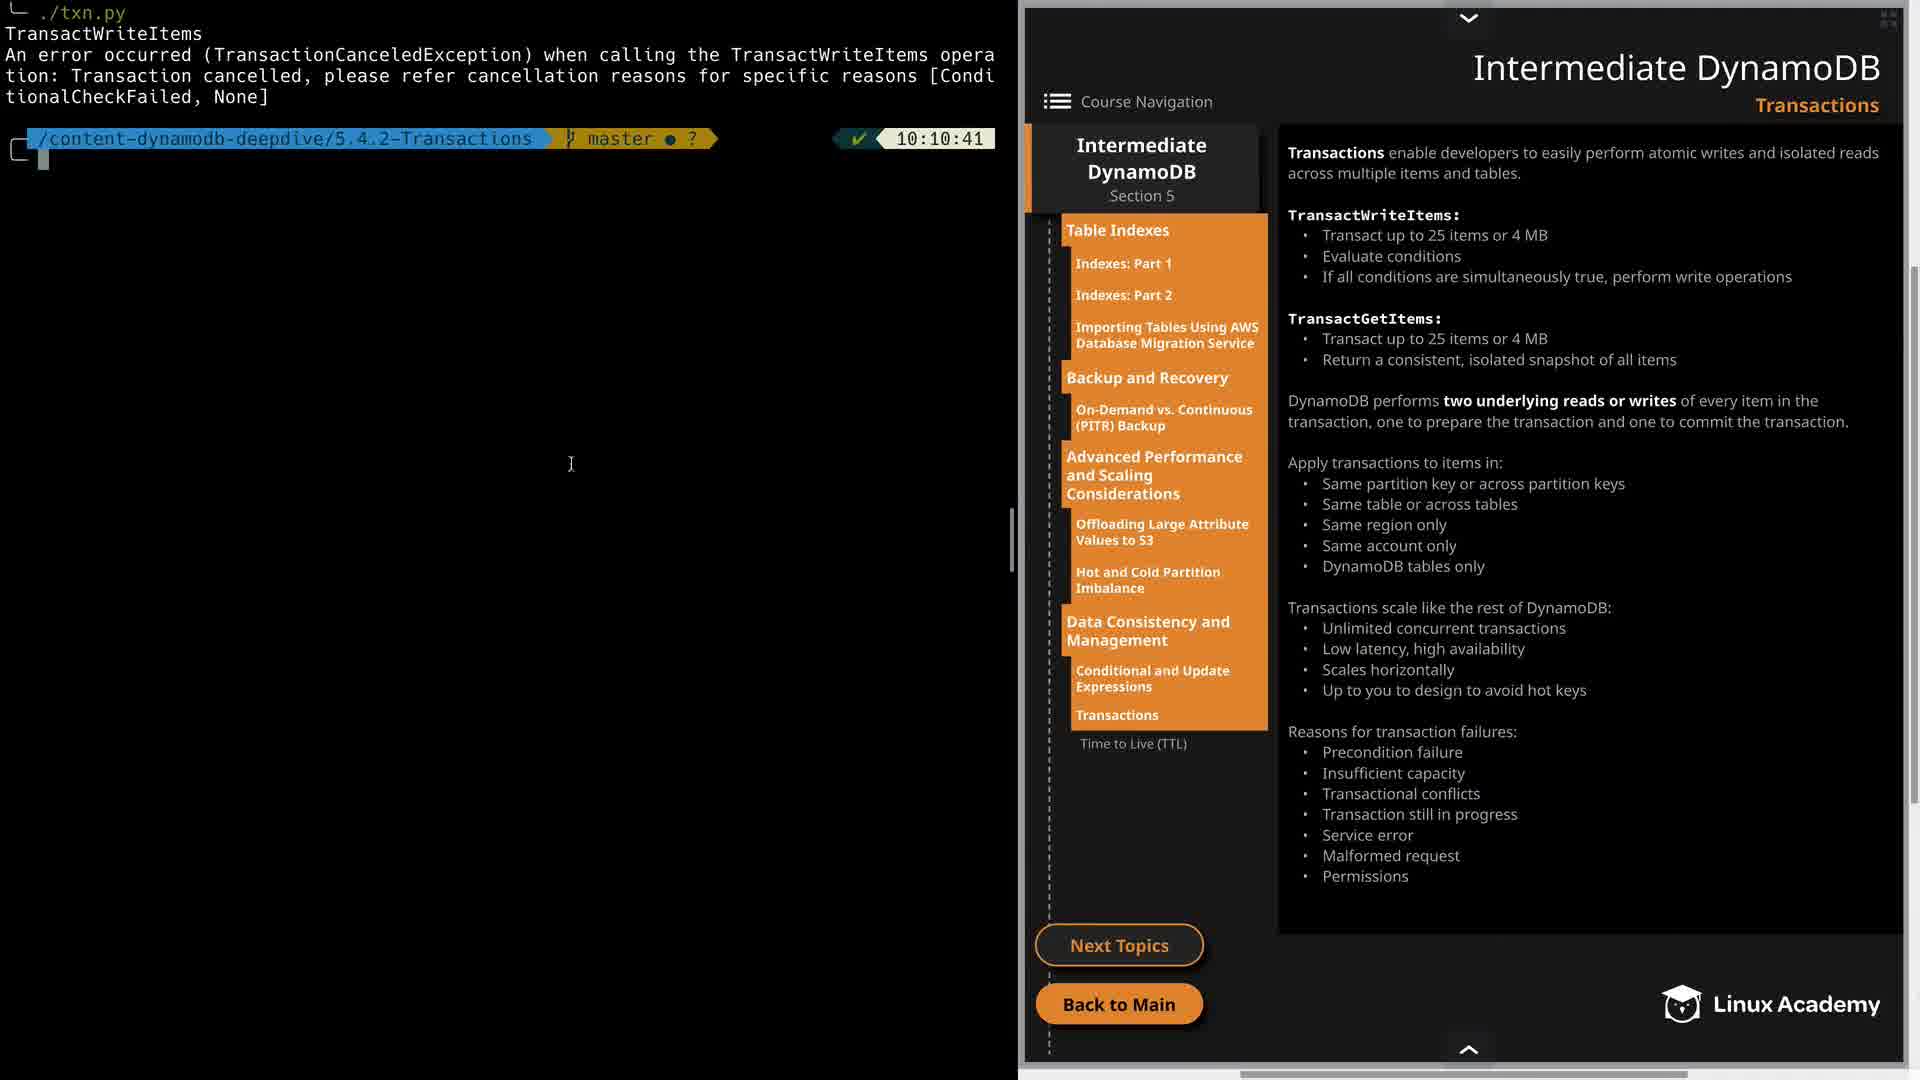Open Indexes: Part 2 lesson
Image resolution: width=1920 pixels, height=1080 pixels.
pyautogui.click(x=1123, y=296)
